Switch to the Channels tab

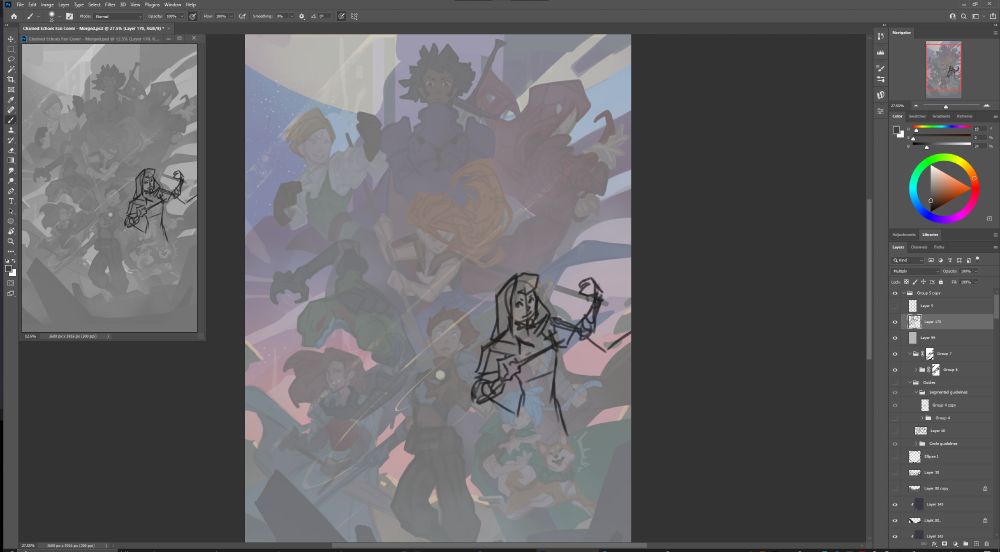[919, 247]
